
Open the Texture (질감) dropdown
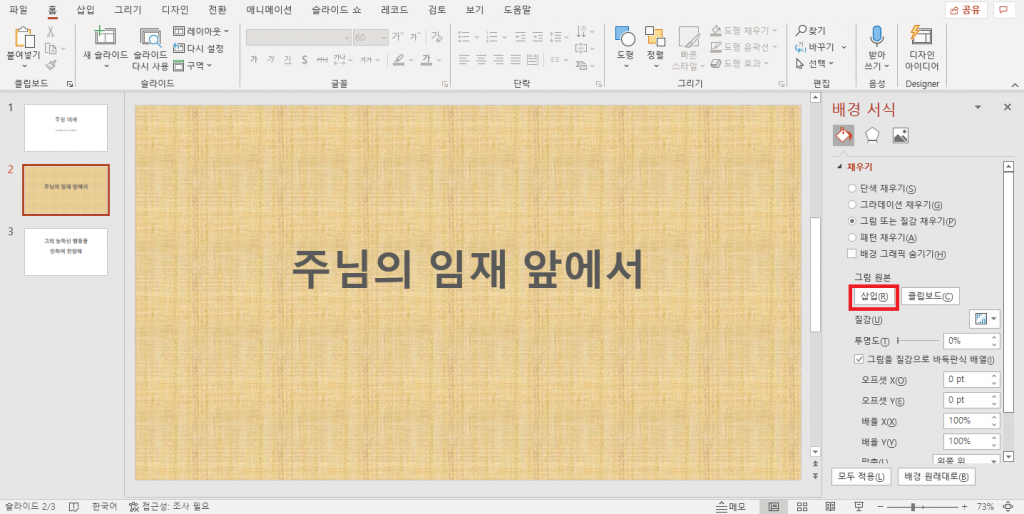(x=984, y=319)
